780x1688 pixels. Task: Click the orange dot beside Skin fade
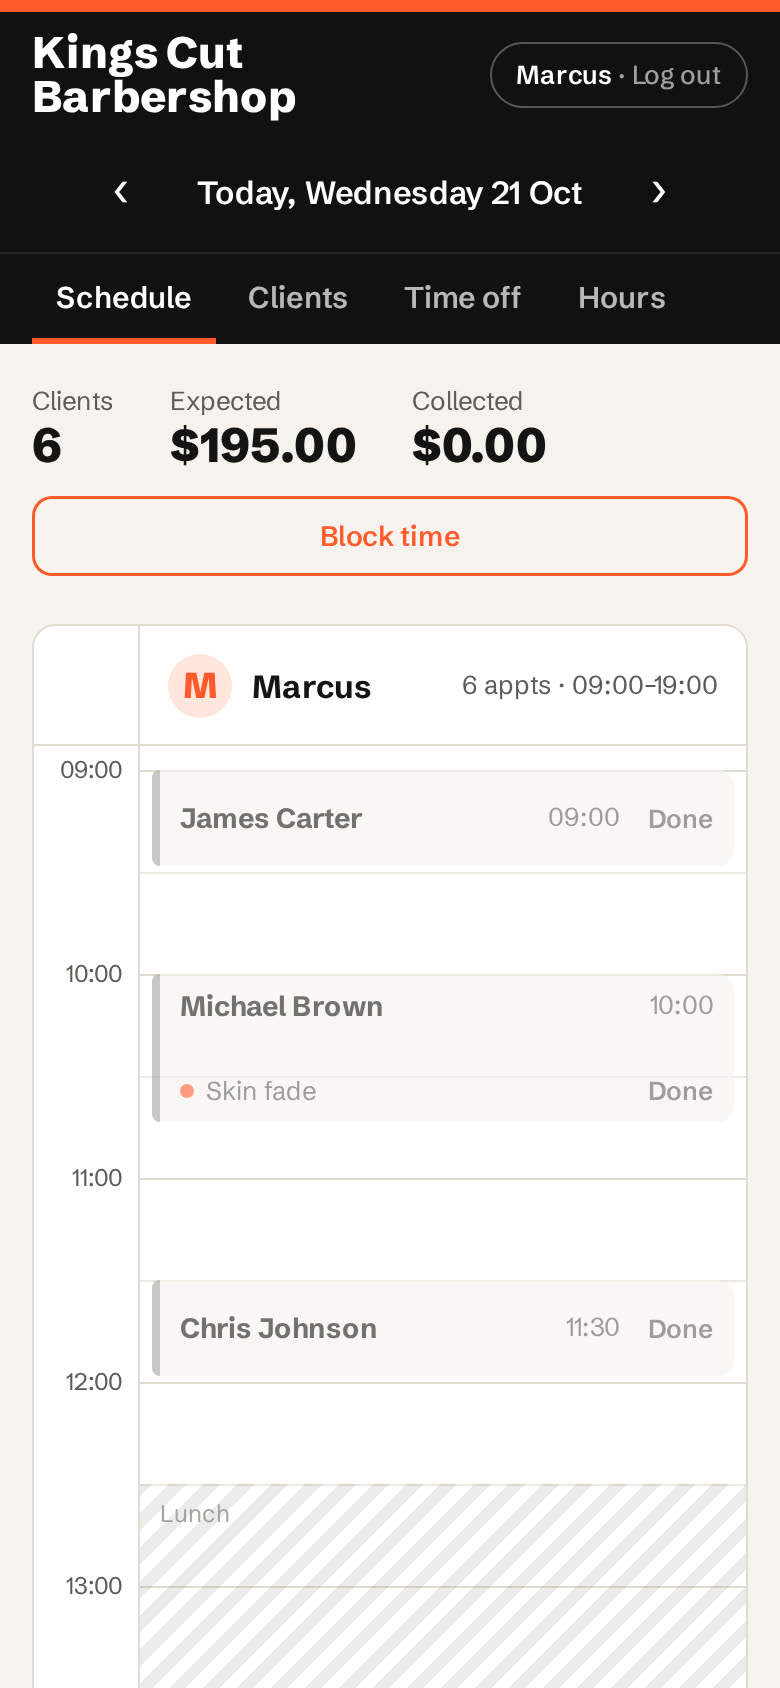pos(187,1091)
